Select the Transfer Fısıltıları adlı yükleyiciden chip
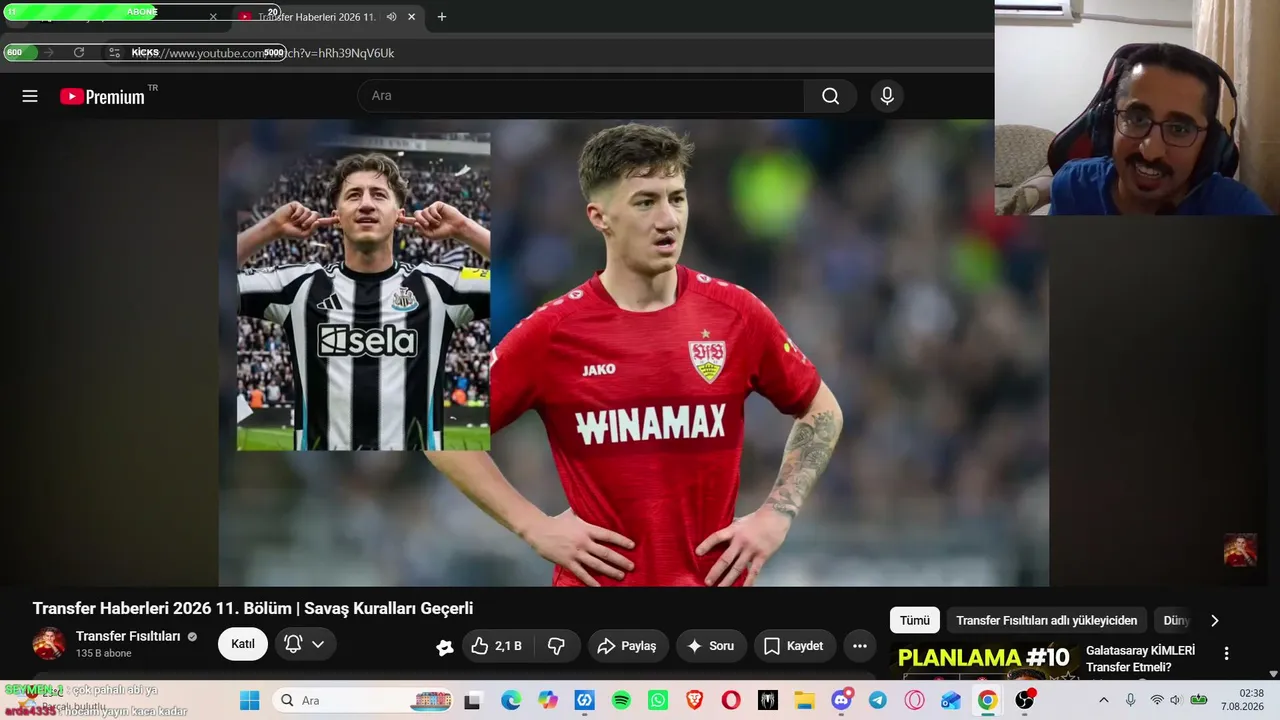 coord(1046,620)
